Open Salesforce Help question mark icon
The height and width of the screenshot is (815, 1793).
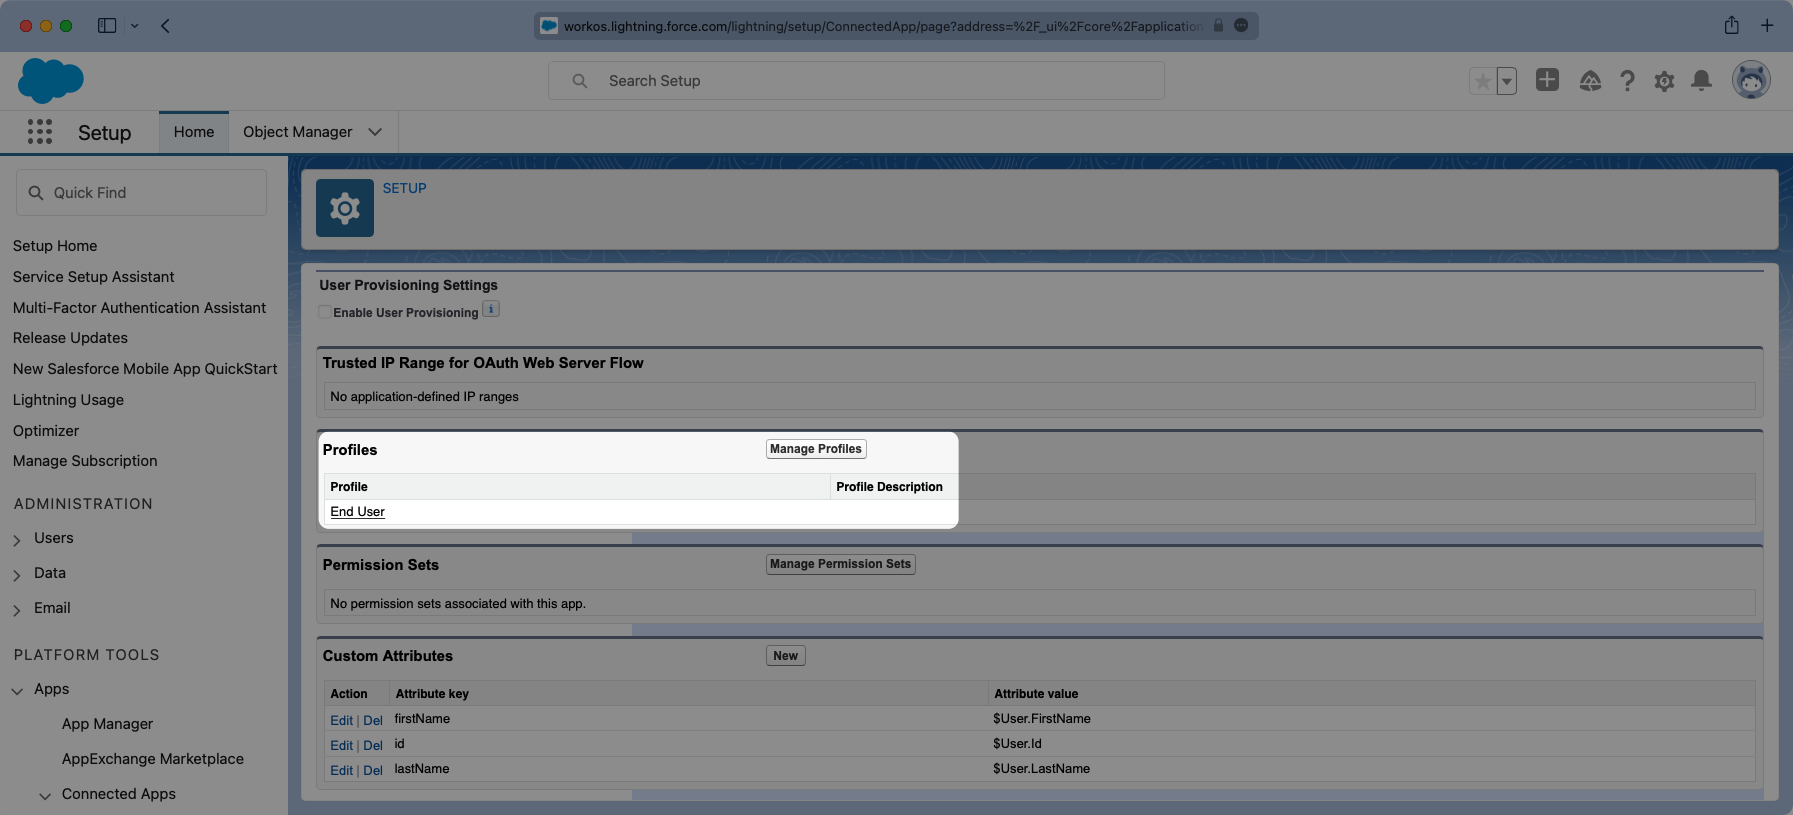point(1627,81)
